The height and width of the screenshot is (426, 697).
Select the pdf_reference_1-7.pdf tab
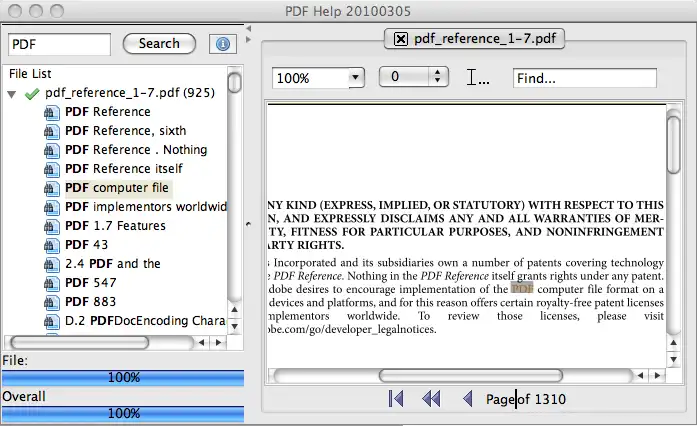click(x=474, y=39)
